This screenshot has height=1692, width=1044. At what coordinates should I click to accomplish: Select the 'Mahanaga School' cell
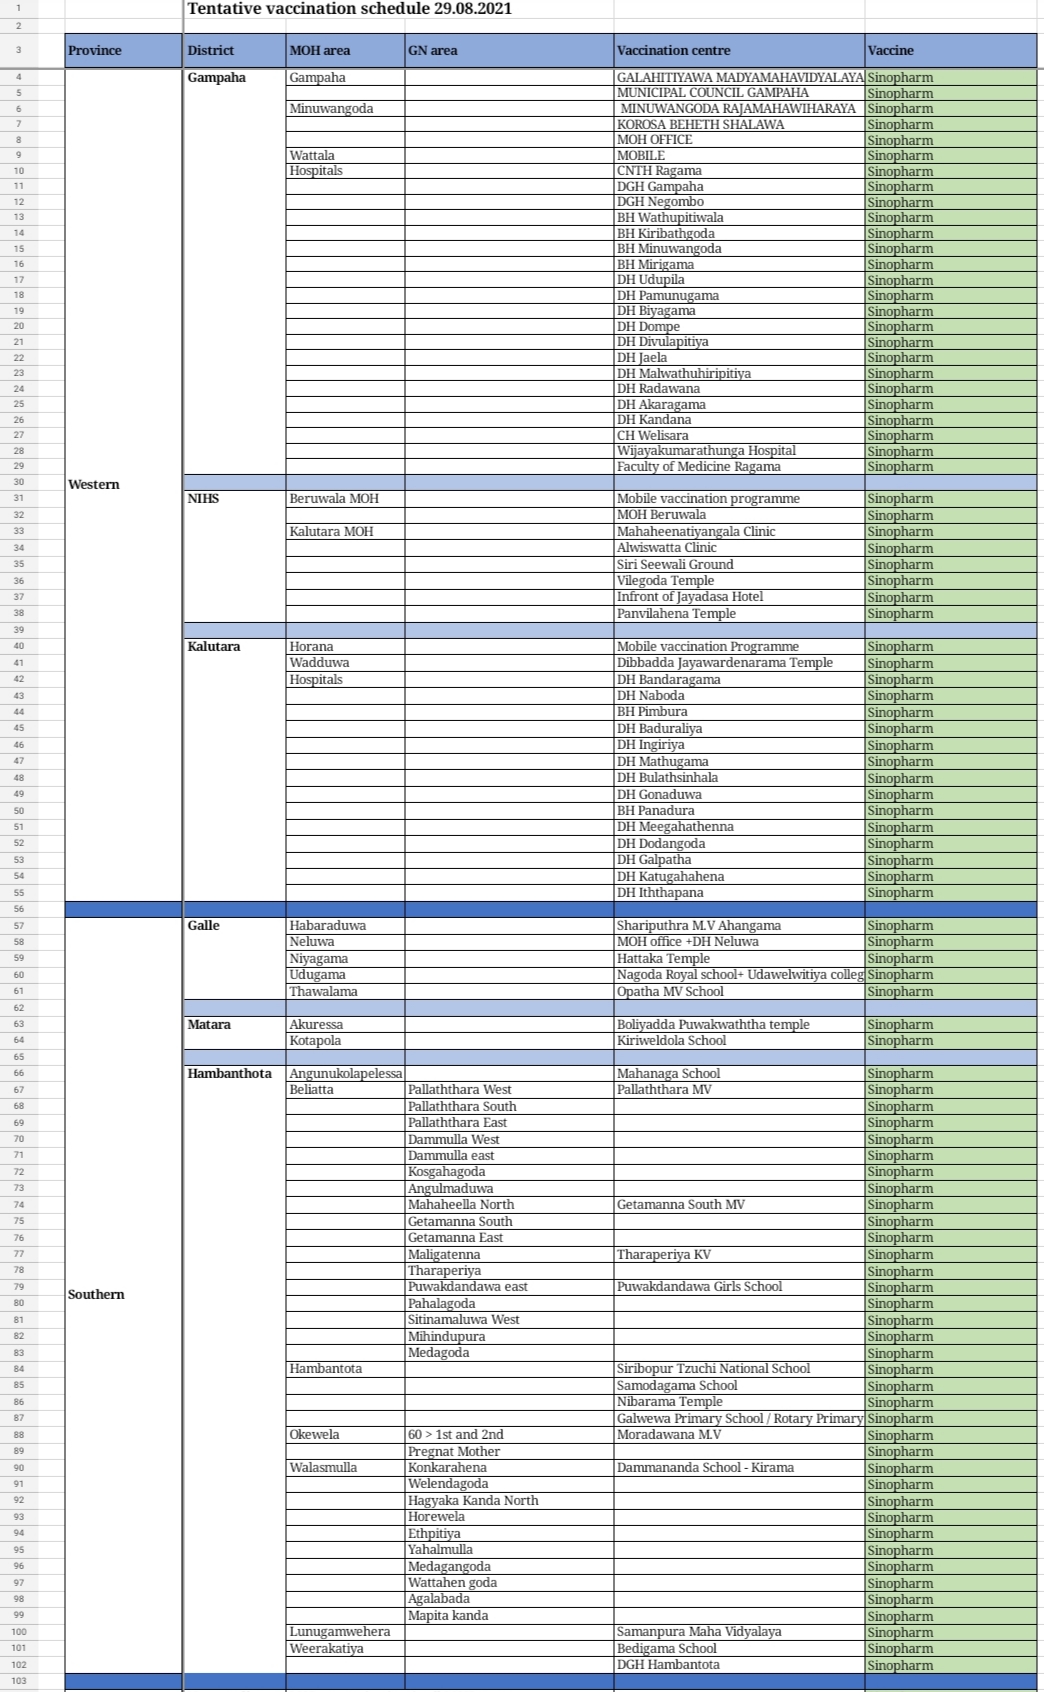coord(740,1074)
